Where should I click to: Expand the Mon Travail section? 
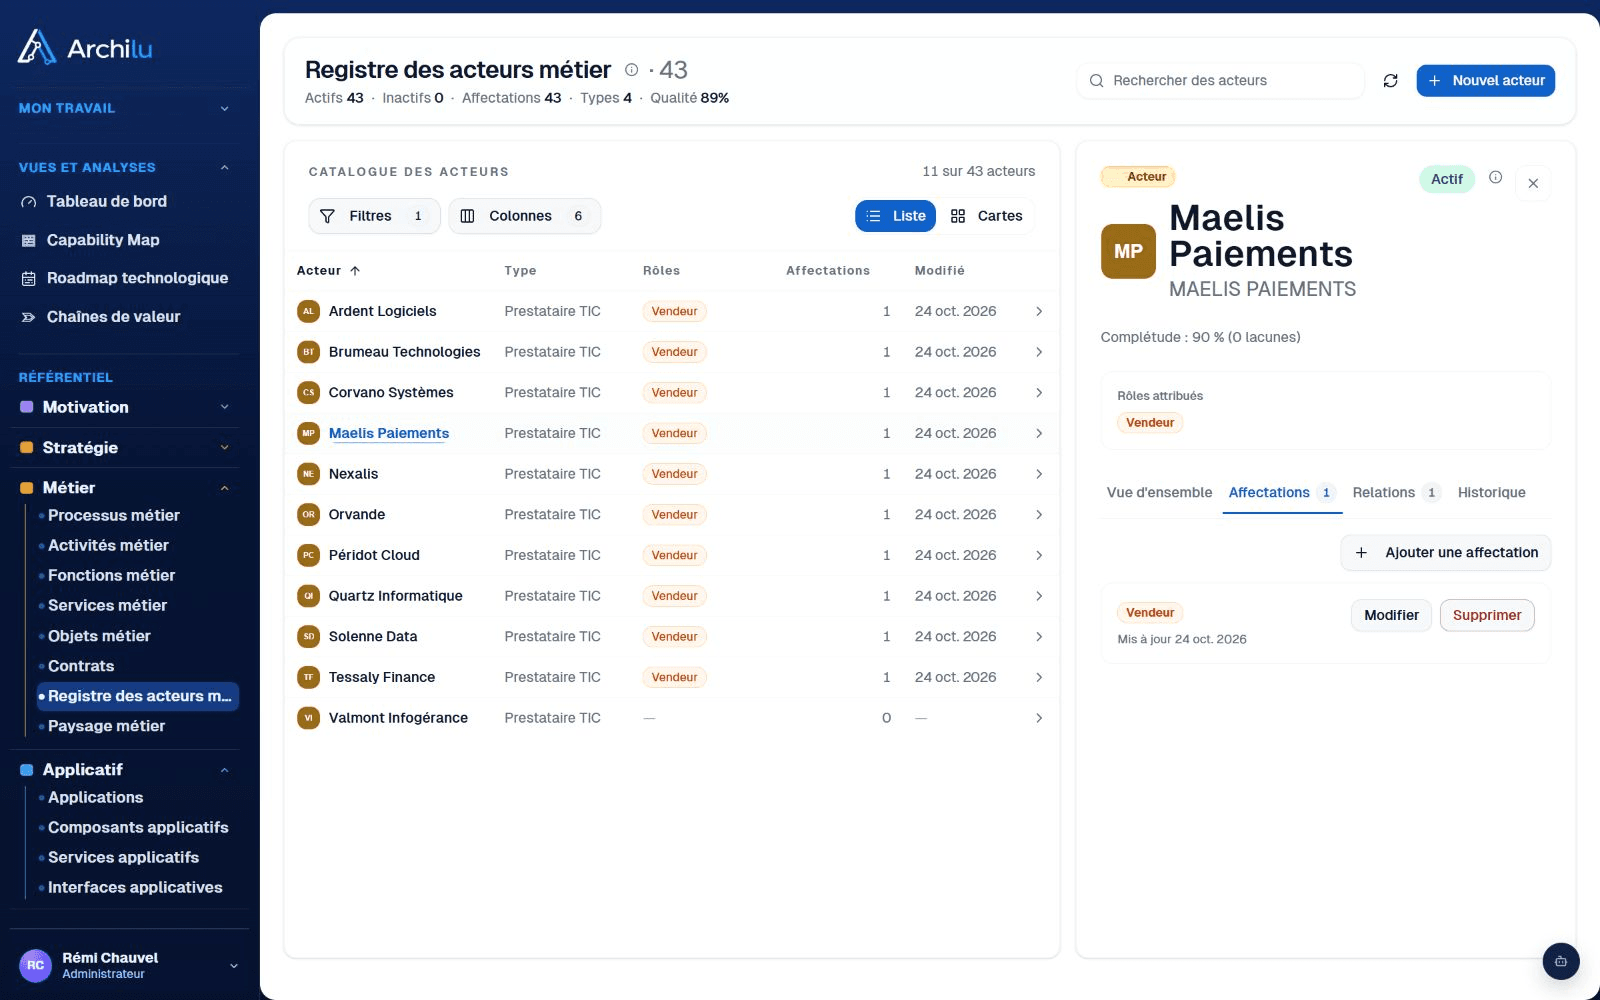coord(125,108)
